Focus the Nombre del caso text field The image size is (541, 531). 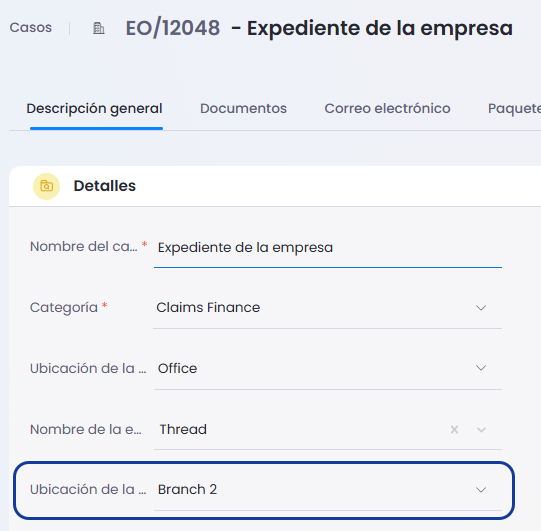(328, 248)
